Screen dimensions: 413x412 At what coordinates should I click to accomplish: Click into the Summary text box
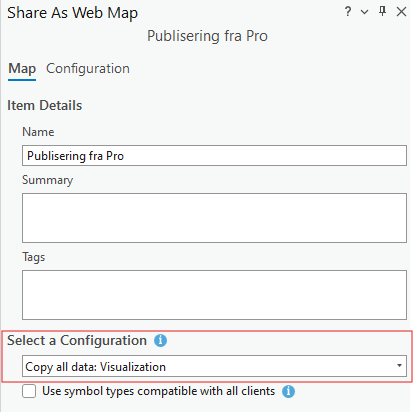[x=214, y=218]
